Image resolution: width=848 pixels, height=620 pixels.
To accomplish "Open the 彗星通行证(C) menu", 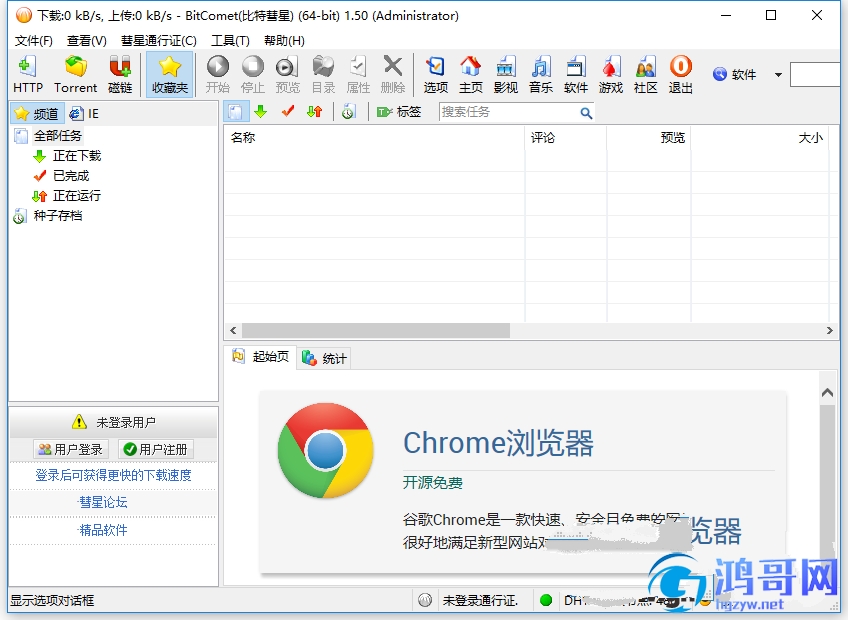I will click(x=158, y=41).
